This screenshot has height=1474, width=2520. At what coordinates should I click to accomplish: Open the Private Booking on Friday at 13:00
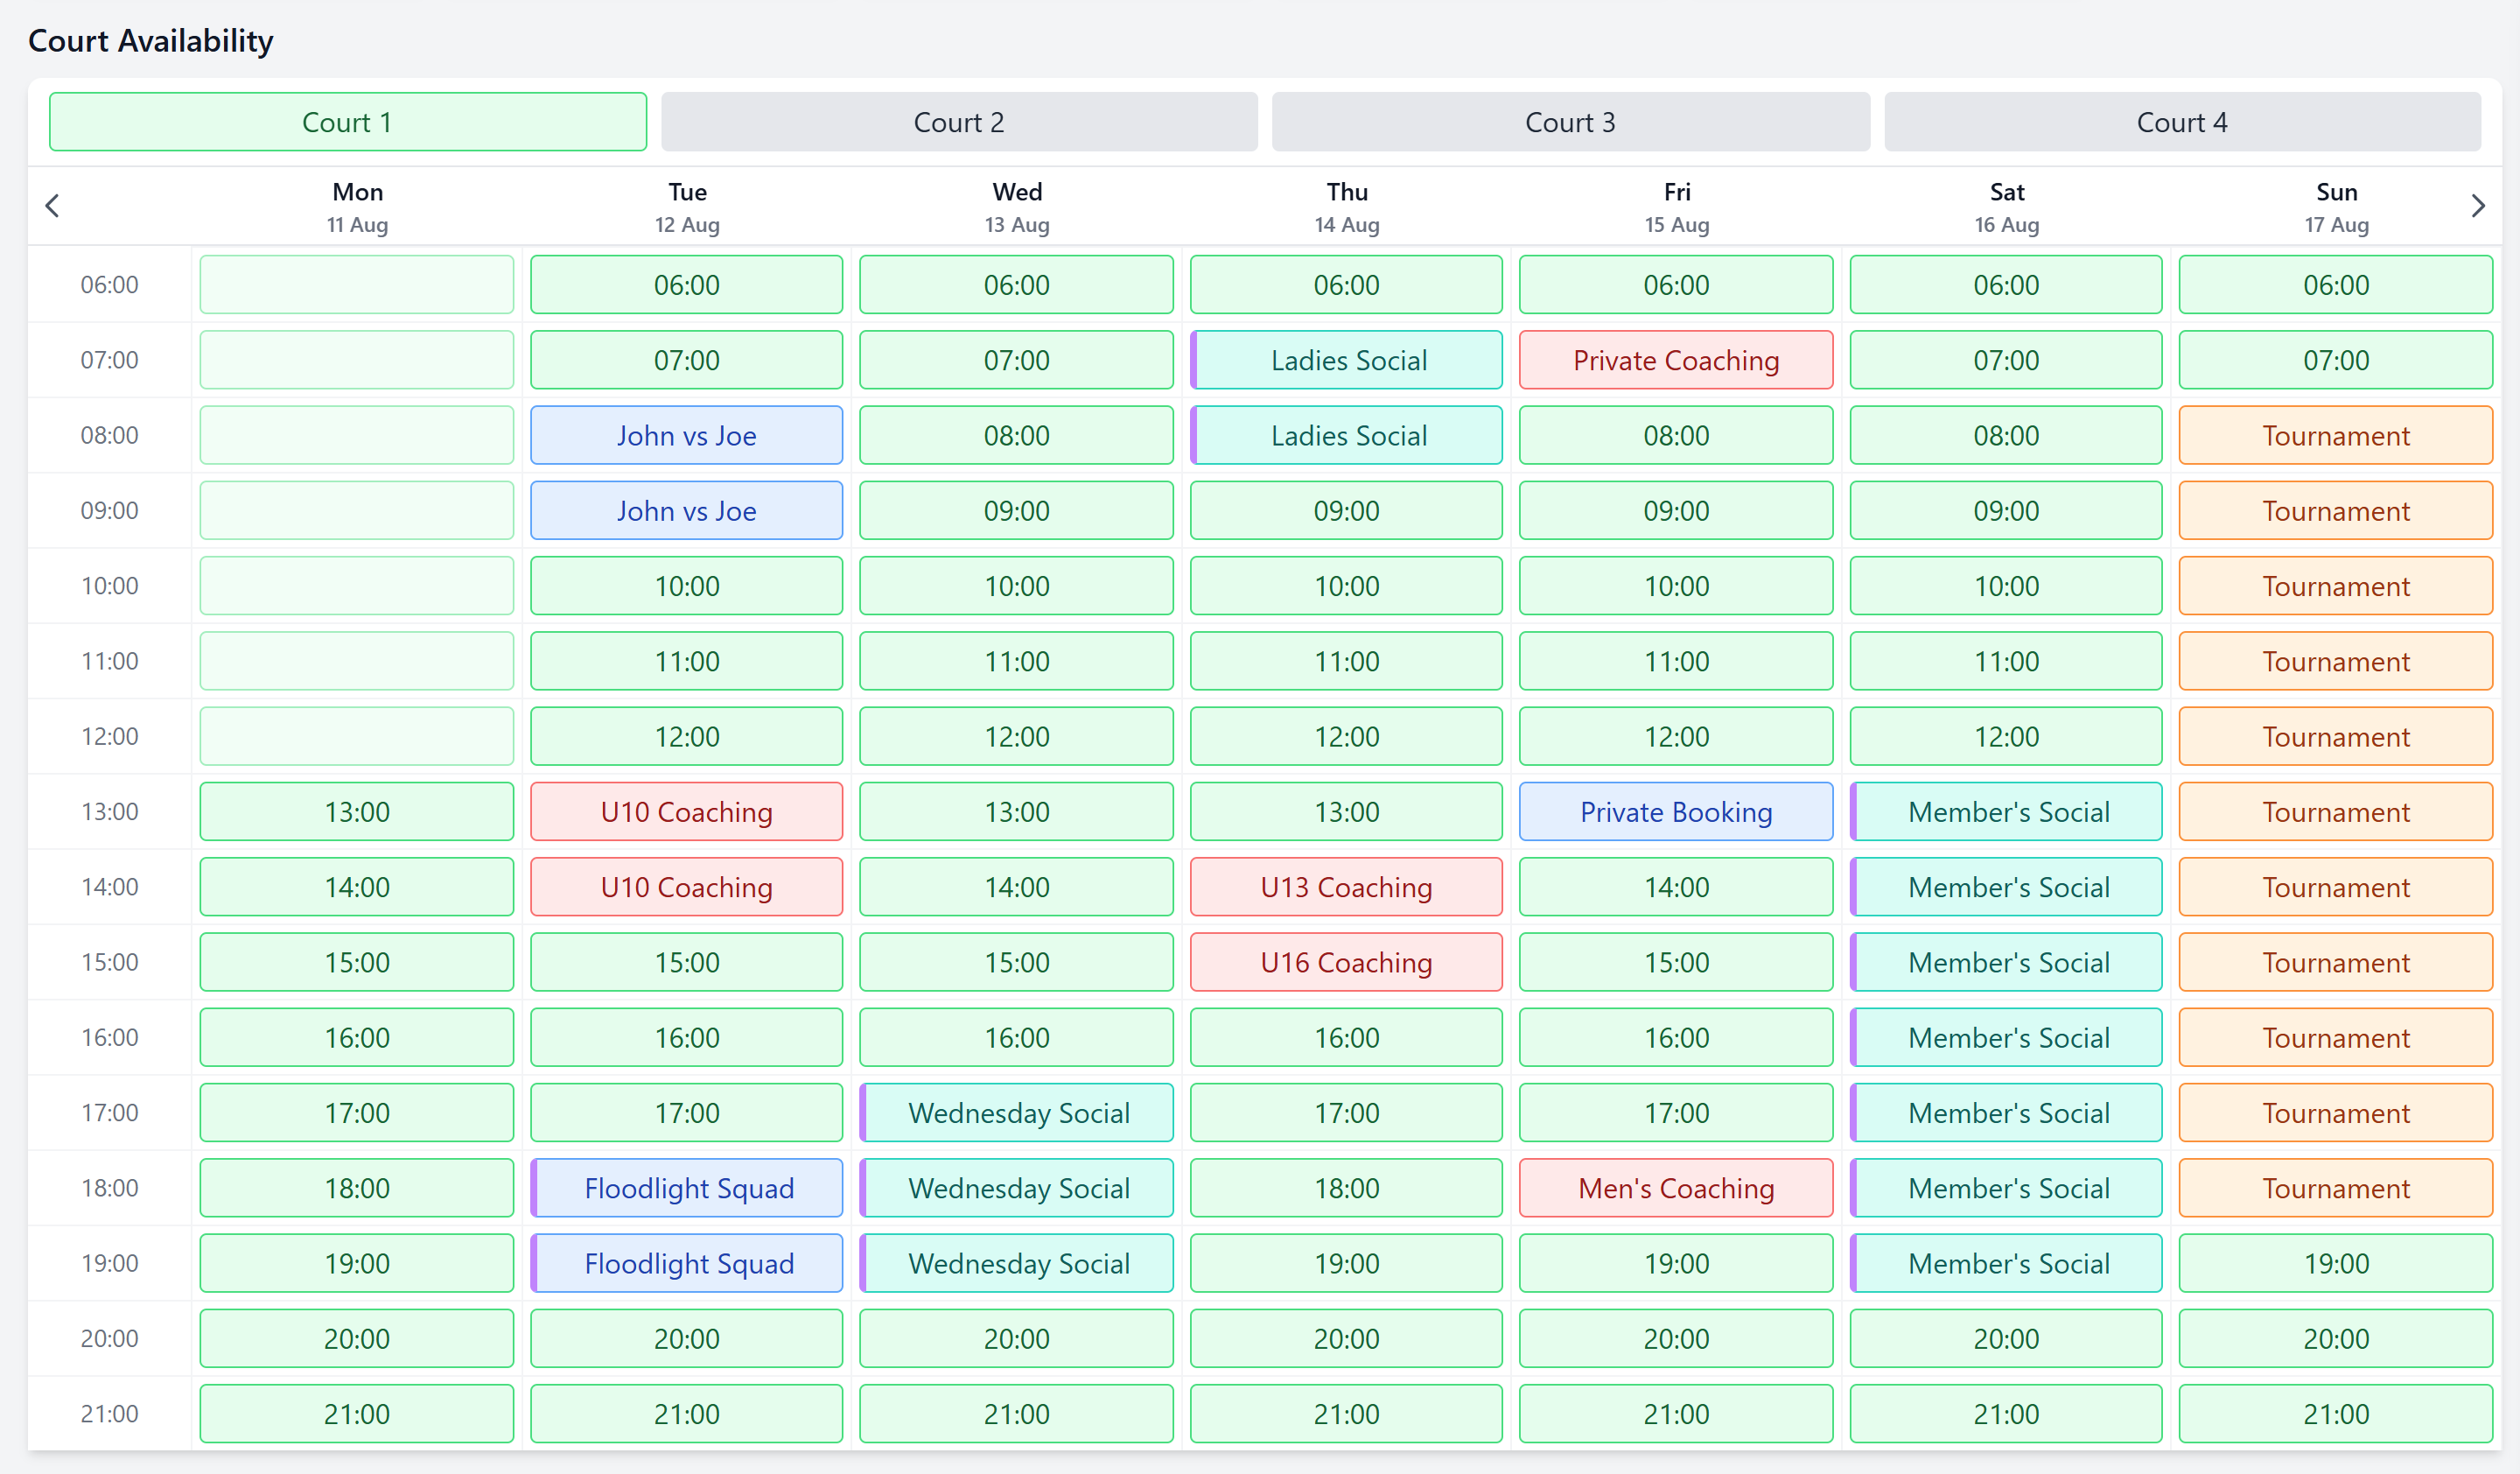[1676, 811]
